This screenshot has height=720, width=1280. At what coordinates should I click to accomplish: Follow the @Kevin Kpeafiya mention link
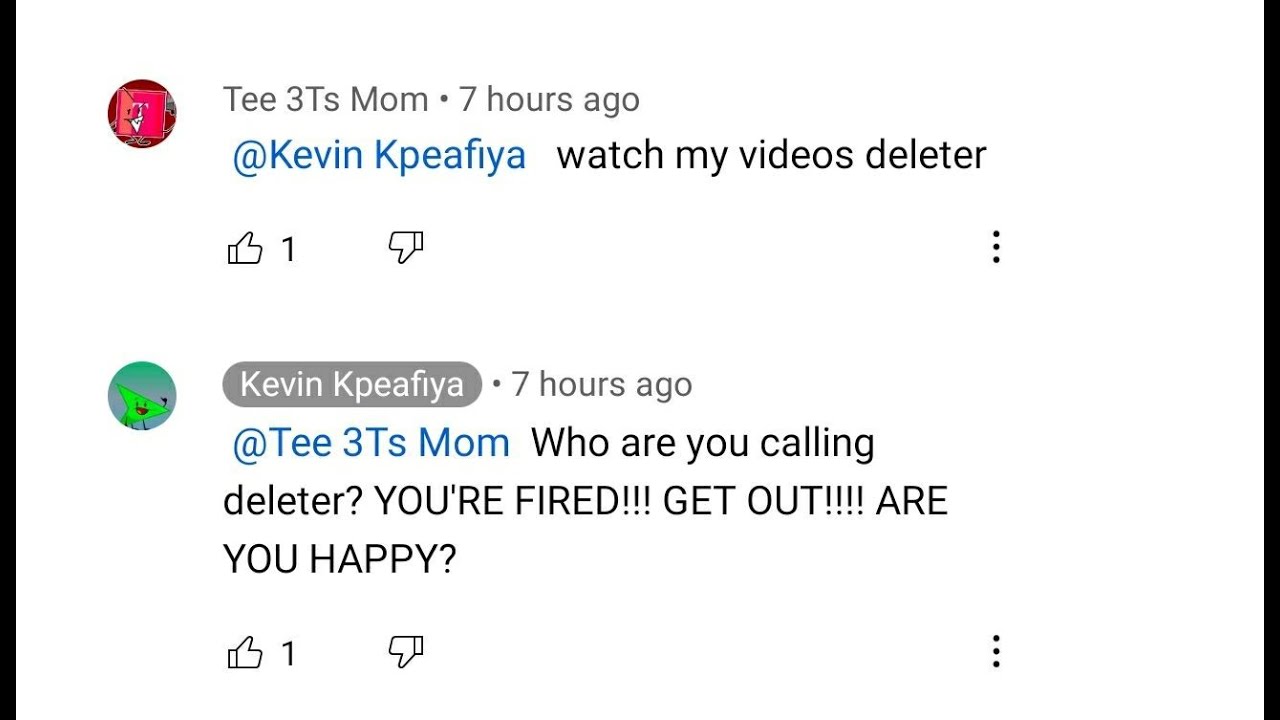(379, 156)
